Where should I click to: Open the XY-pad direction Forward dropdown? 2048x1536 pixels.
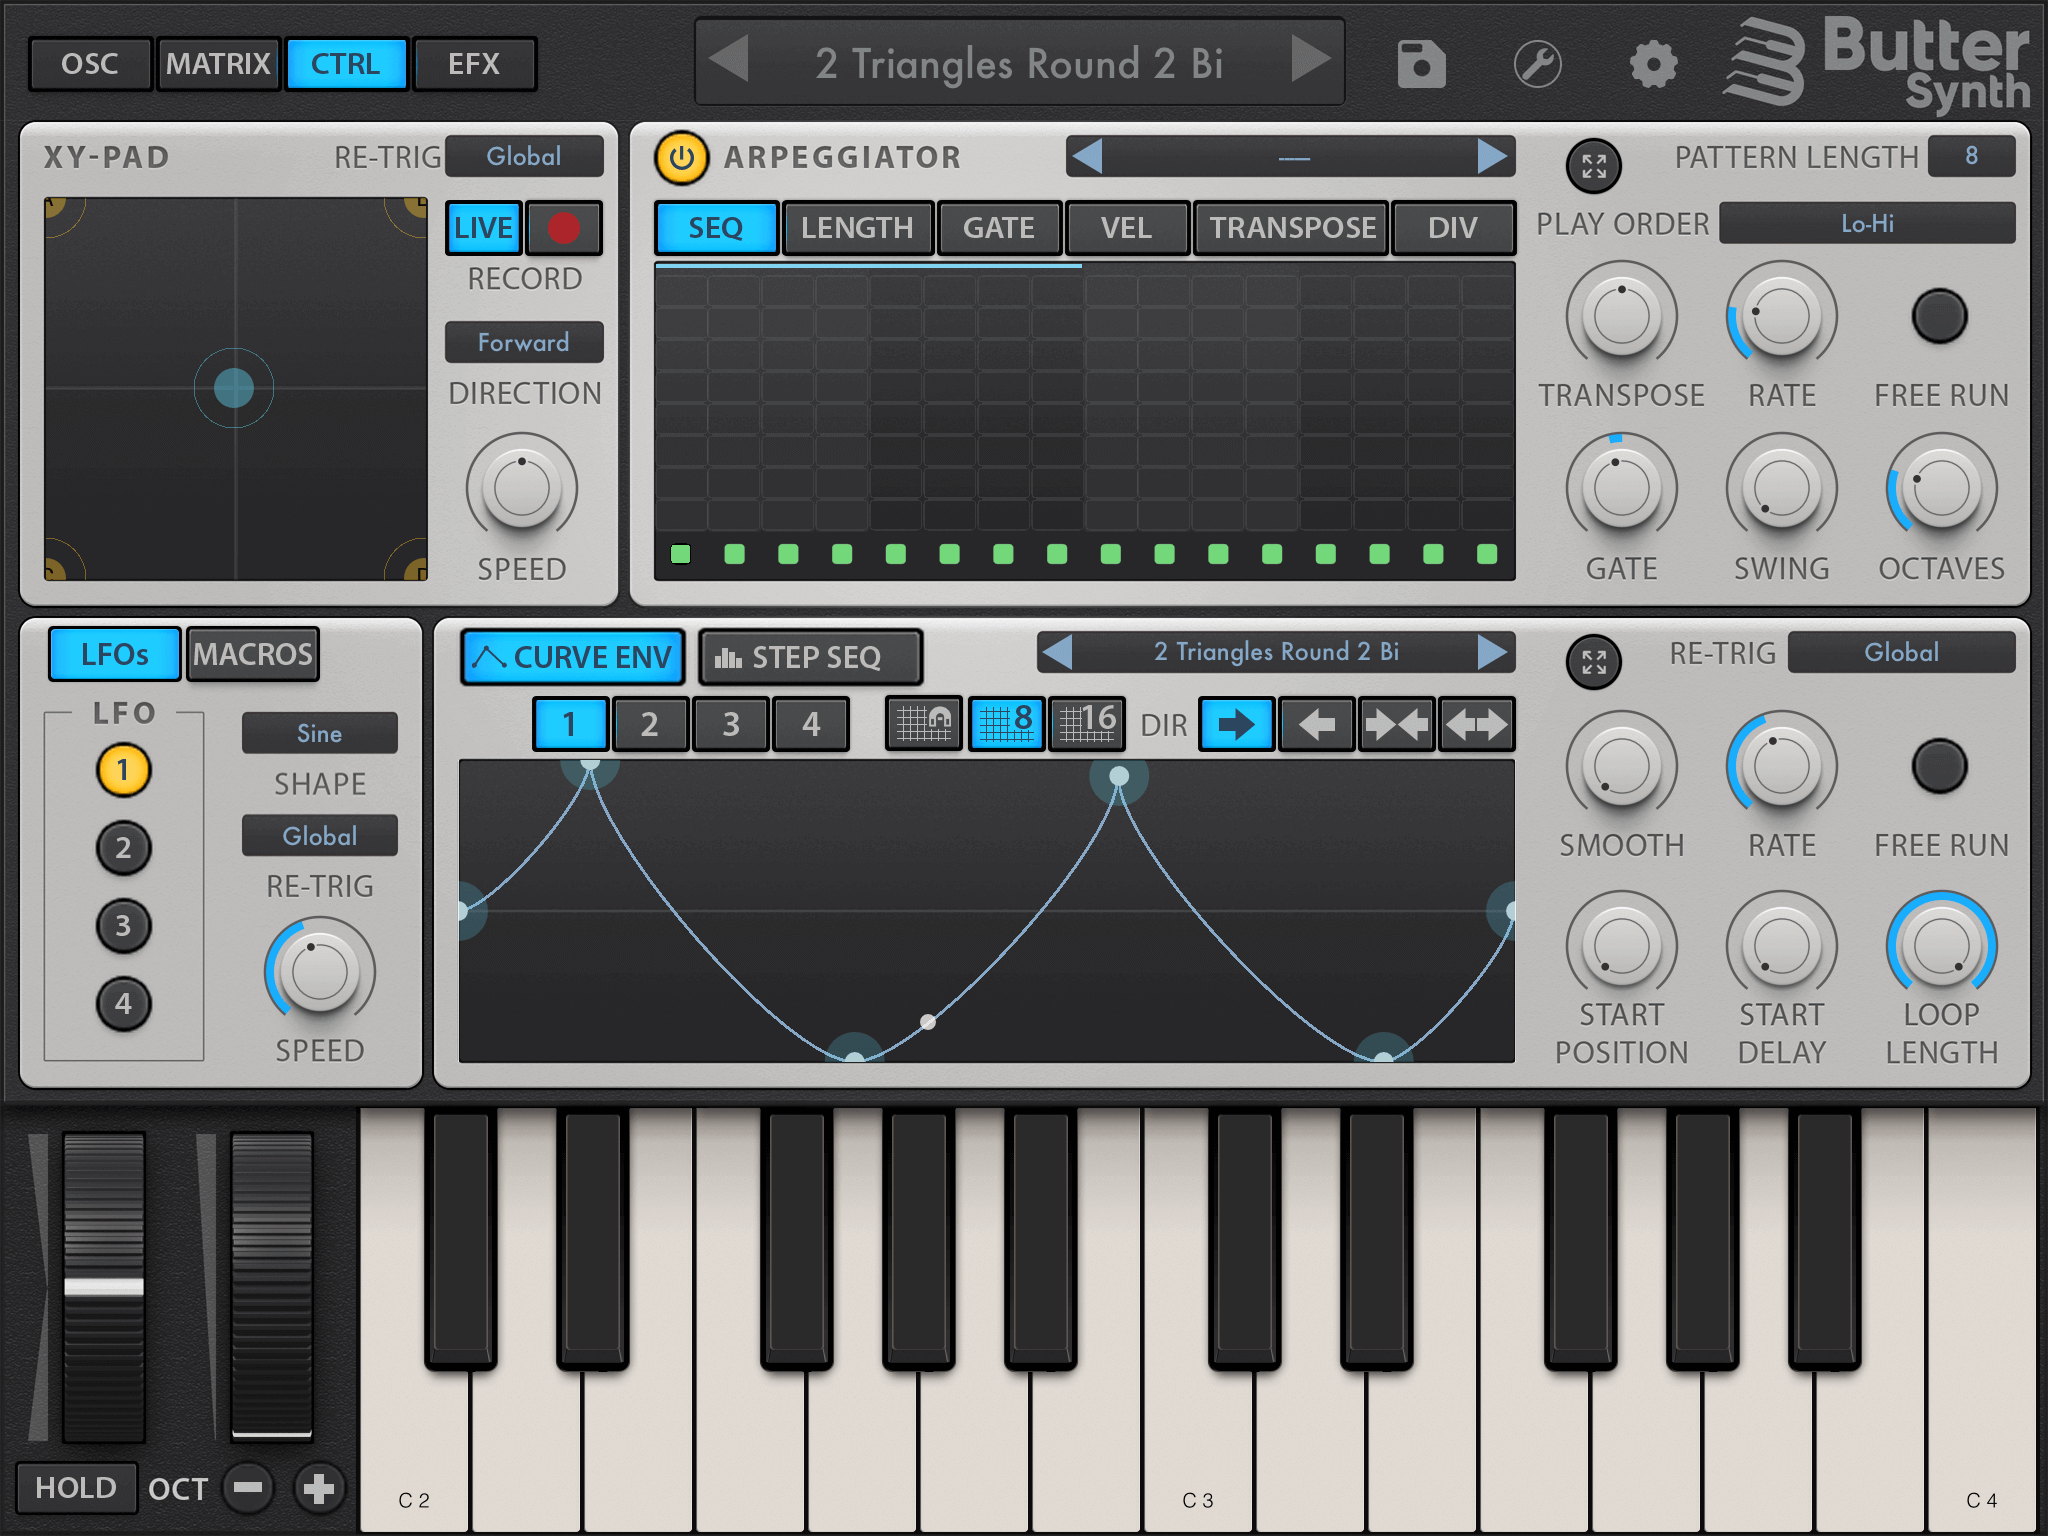coord(523,343)
